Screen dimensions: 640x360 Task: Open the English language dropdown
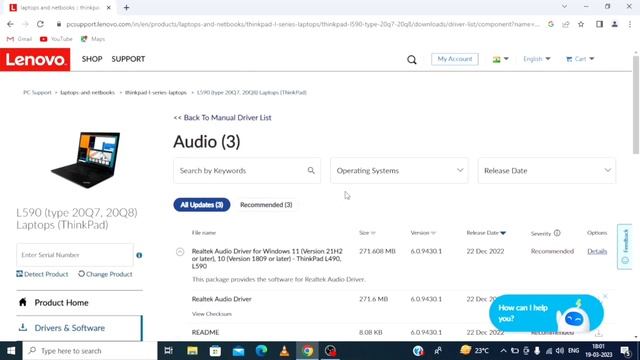coord(537,59)
